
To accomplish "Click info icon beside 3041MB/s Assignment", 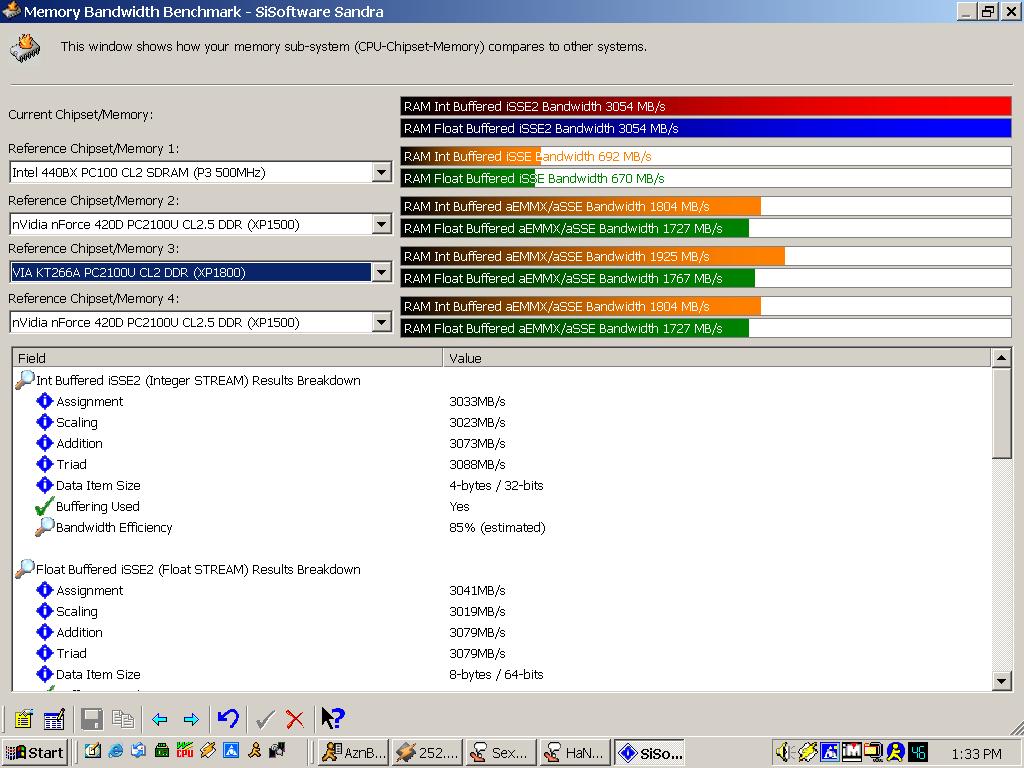I will pyautogui.click(x=44, y=590).
